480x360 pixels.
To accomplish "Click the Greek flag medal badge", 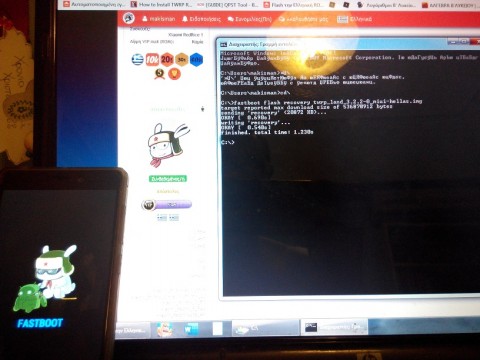I will [137, 60].
